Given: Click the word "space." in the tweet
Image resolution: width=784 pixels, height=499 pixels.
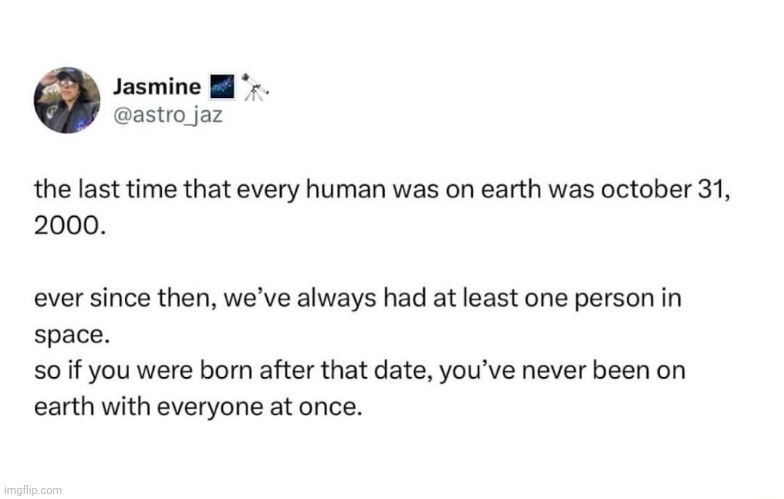Looking at the screenshot, I should pos(67,335).
